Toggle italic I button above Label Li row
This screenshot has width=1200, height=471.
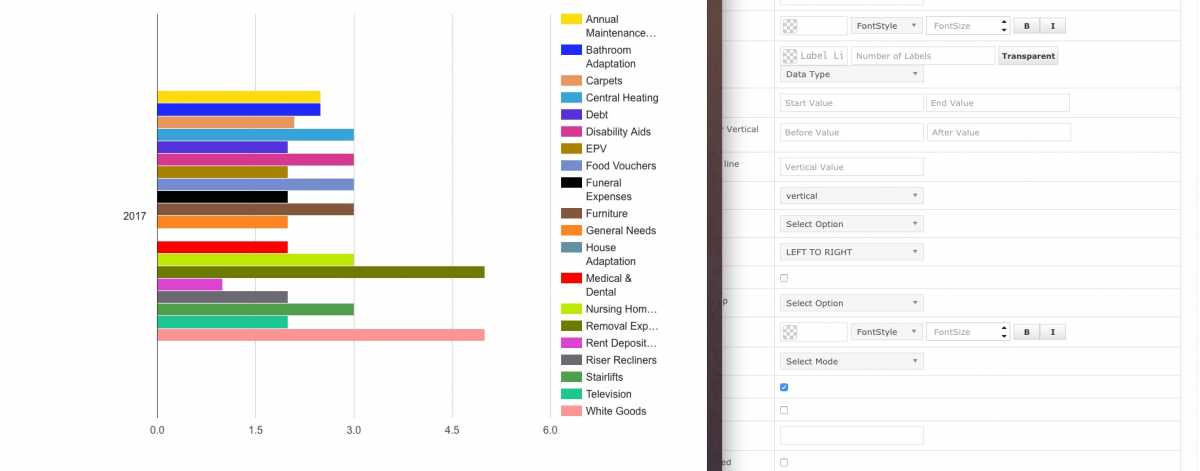(x=1053, y=25)
